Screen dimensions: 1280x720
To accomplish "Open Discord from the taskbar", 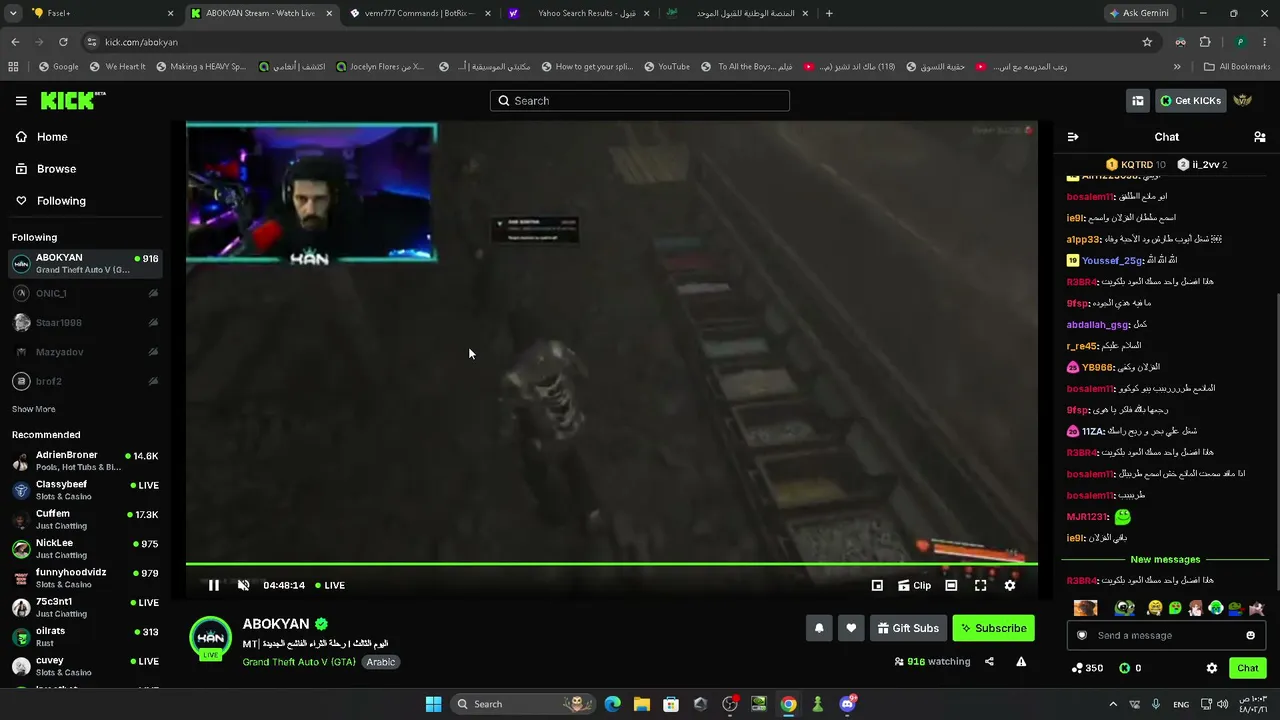I will (848, 704).
